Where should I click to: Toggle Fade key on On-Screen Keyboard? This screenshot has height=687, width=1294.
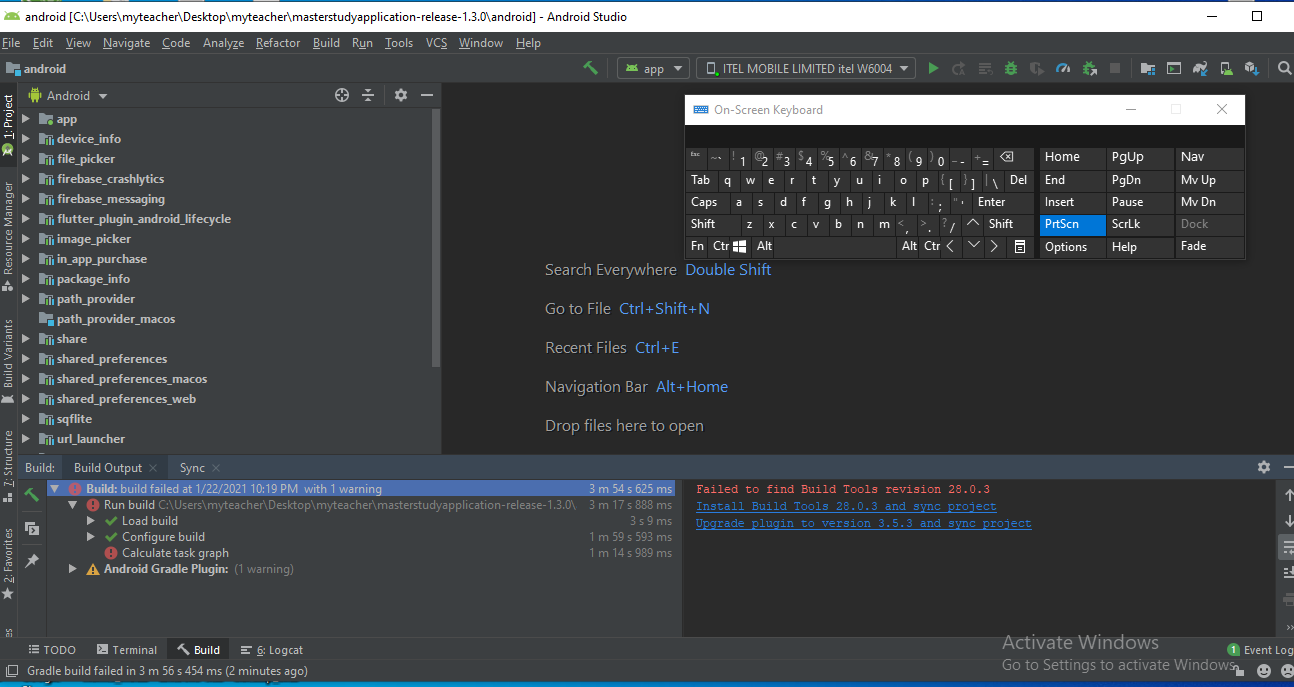[x=1208, y=246]
